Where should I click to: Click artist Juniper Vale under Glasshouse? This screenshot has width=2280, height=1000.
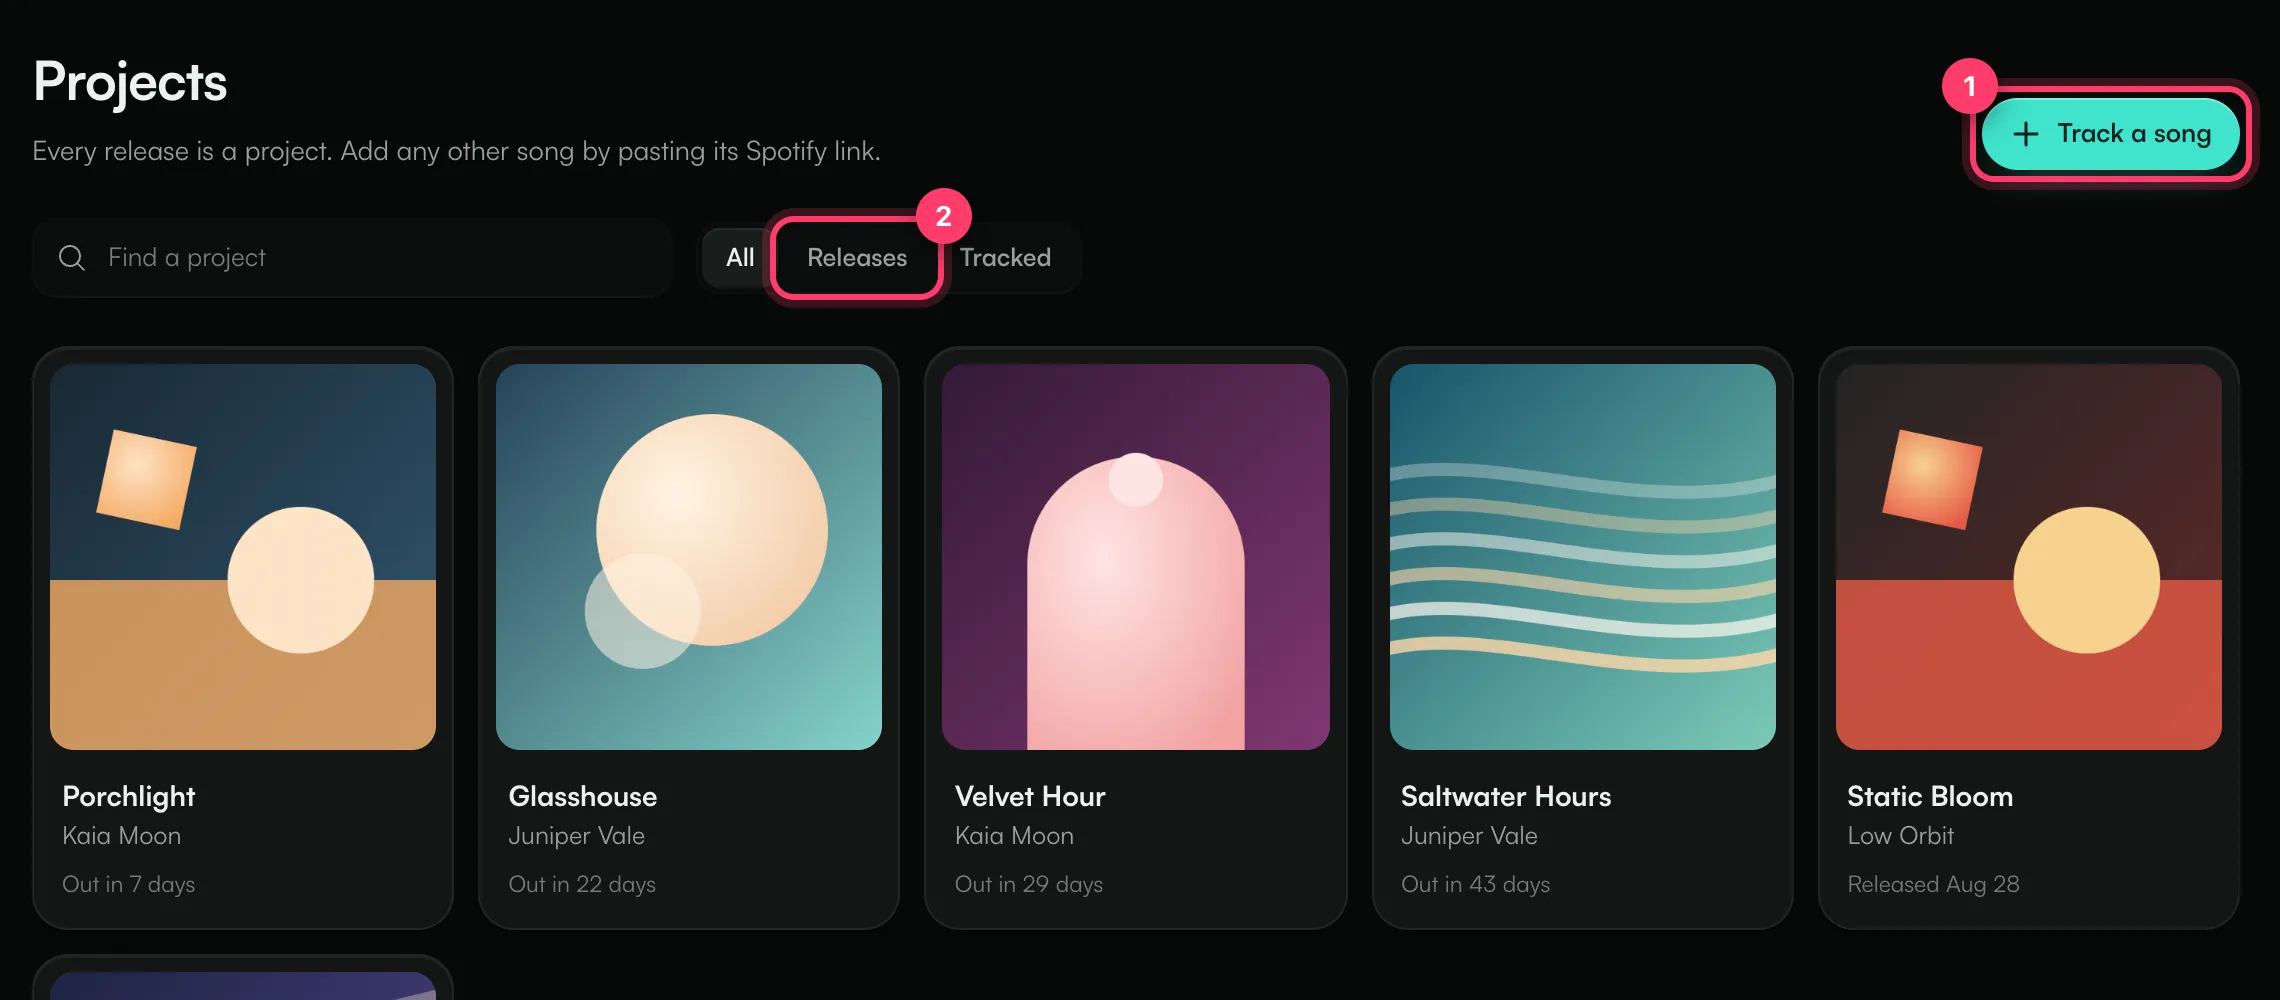click(577, 836)
